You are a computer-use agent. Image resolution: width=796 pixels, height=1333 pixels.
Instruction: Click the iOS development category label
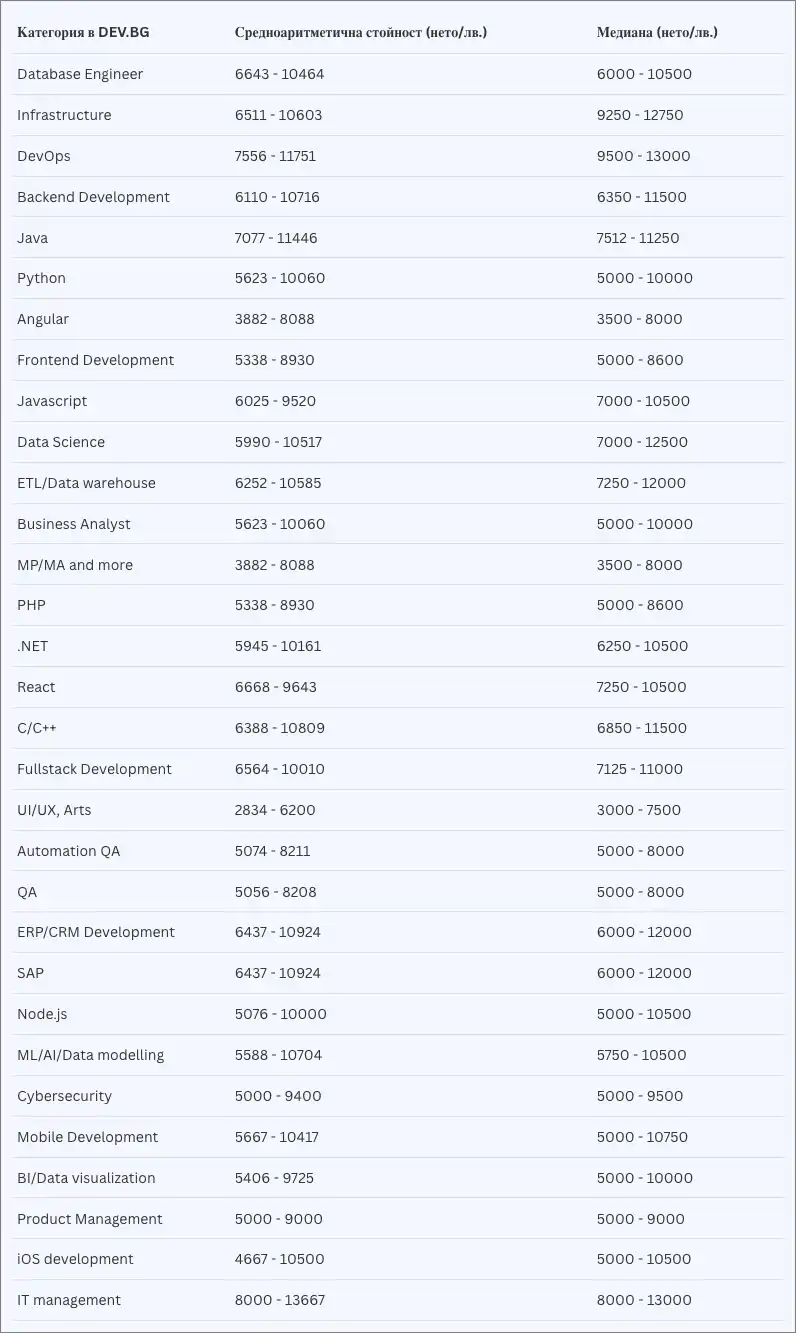coord(75,1259)
